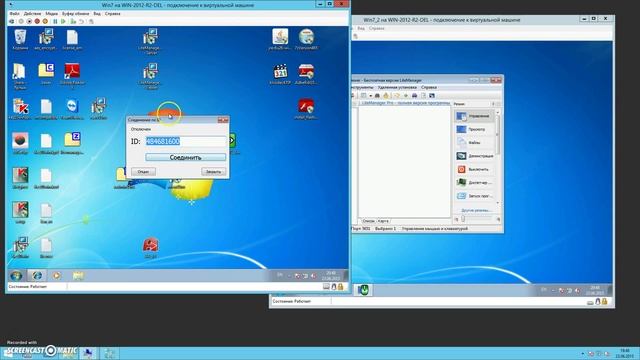Select the top LiteManager Server desktop icon
Image resolution: width=640 pixels, height=360 pixels.
[151, 41]
